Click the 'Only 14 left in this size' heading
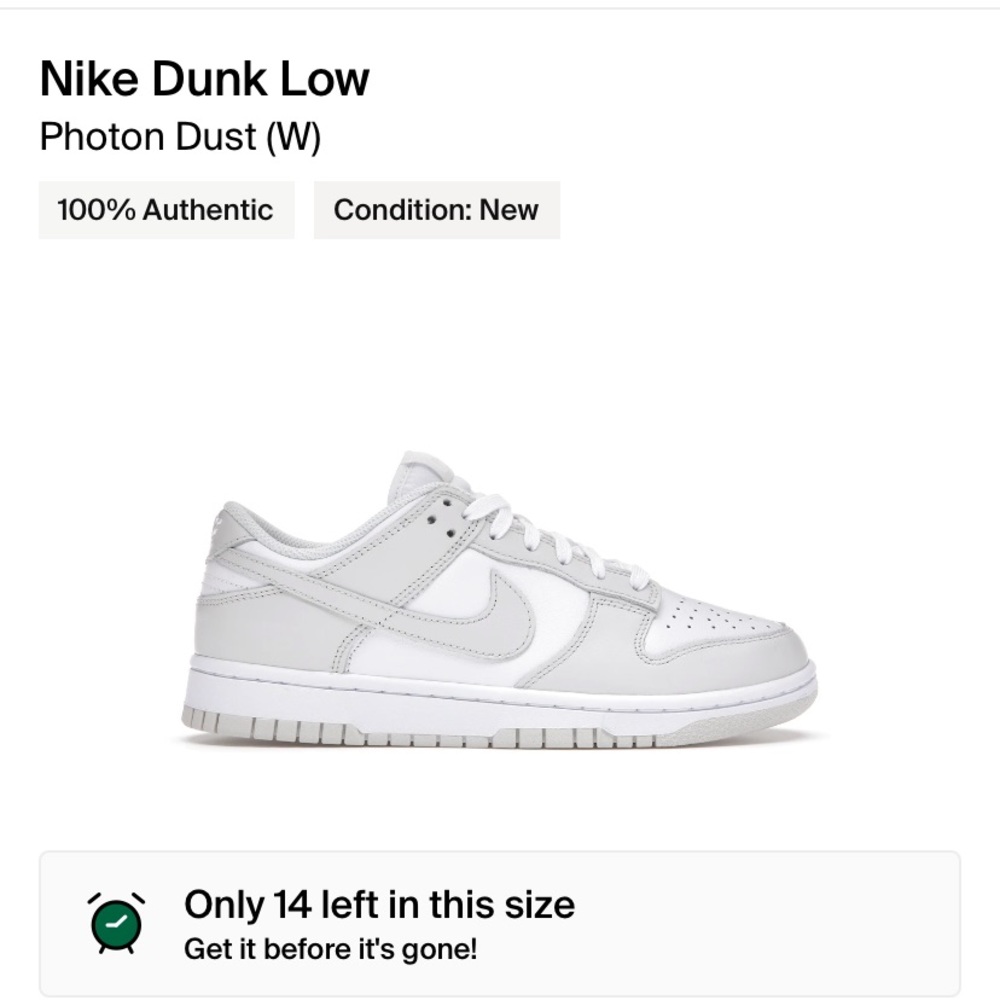This screenshot has width=1000, height=1000. (x=380, y=904)
